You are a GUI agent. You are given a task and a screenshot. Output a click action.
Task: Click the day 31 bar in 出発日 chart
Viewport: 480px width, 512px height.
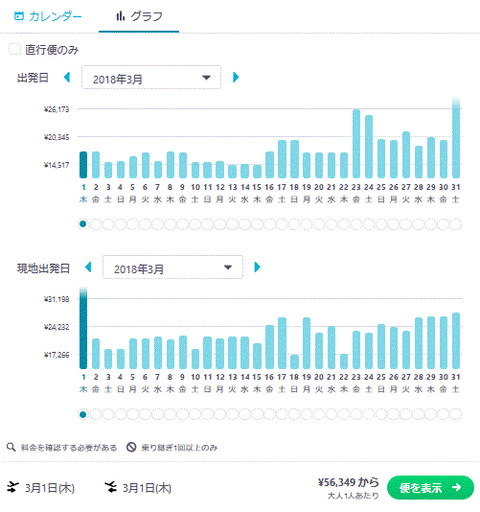pyautogui.click(x=456, y=138)
